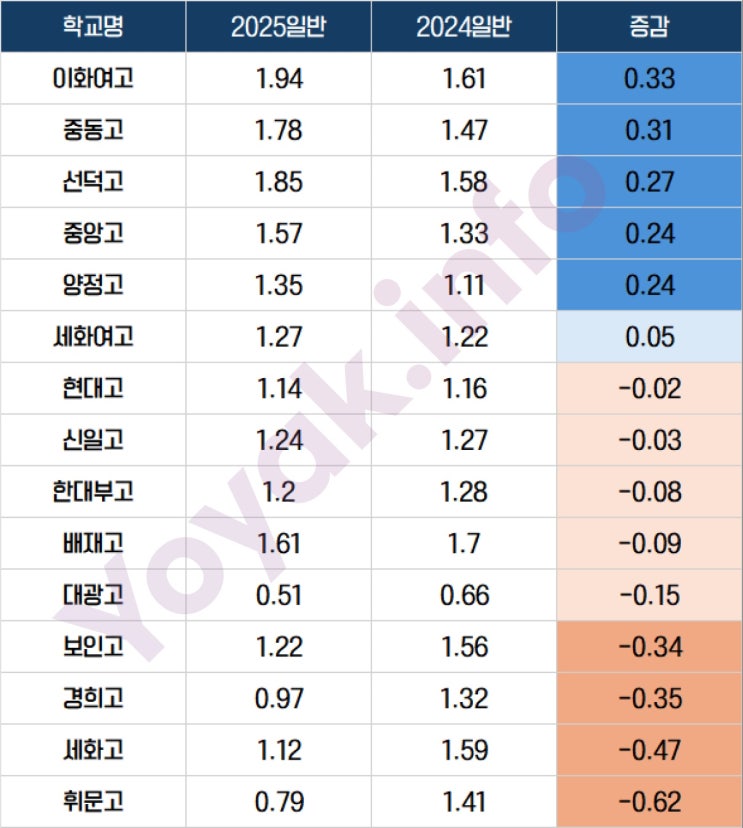Click the -0.02 cell for 현대고
Screen dimensions: 743x828
[x=649, y=389]
